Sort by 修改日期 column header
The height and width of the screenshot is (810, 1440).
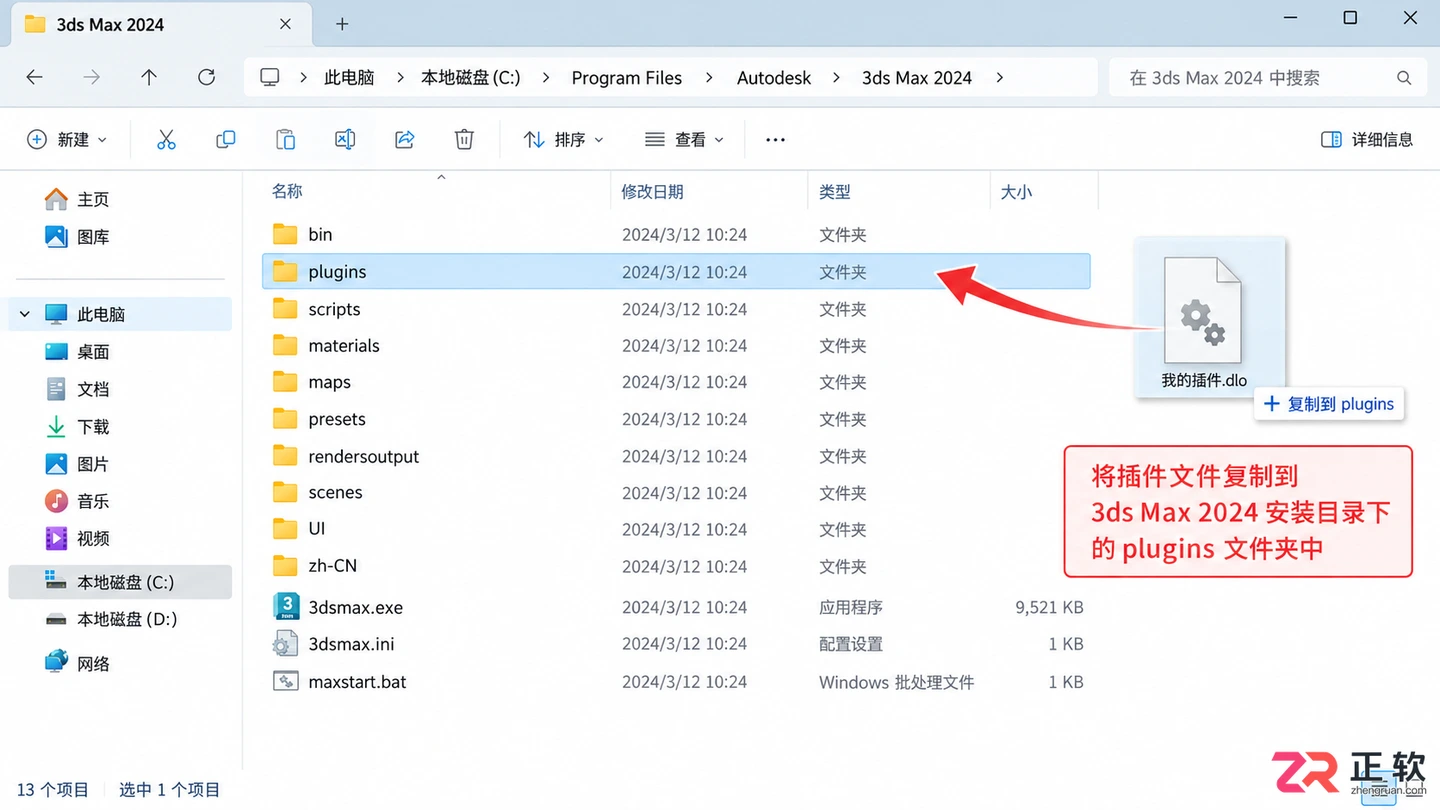pos(653,192)
